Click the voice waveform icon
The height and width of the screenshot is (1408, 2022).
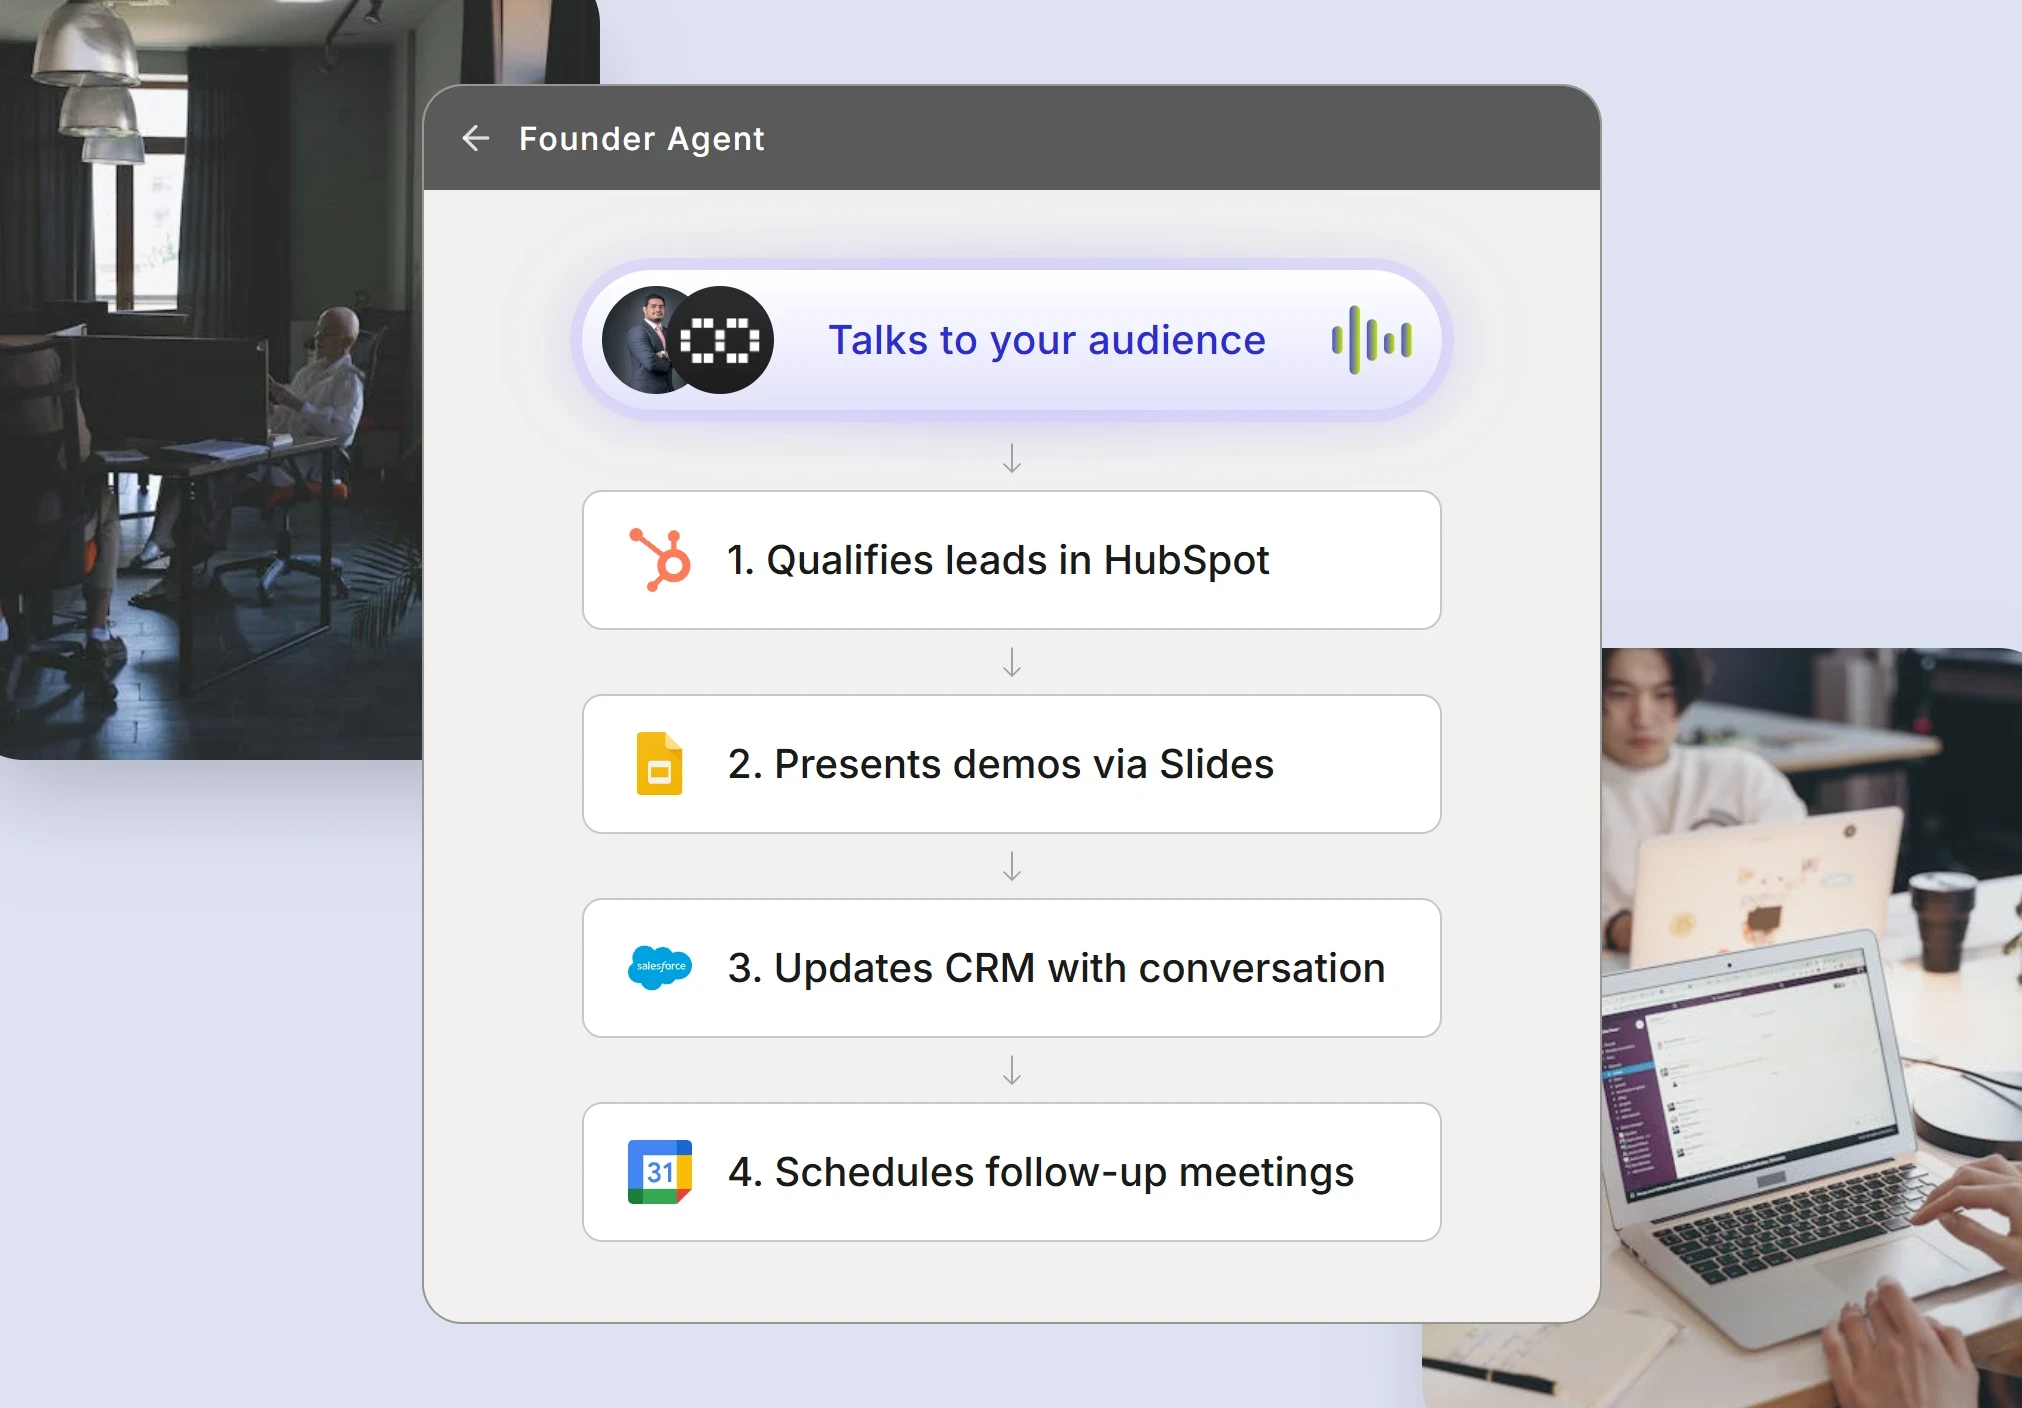pyautogui.click(x=1372, y=340)
